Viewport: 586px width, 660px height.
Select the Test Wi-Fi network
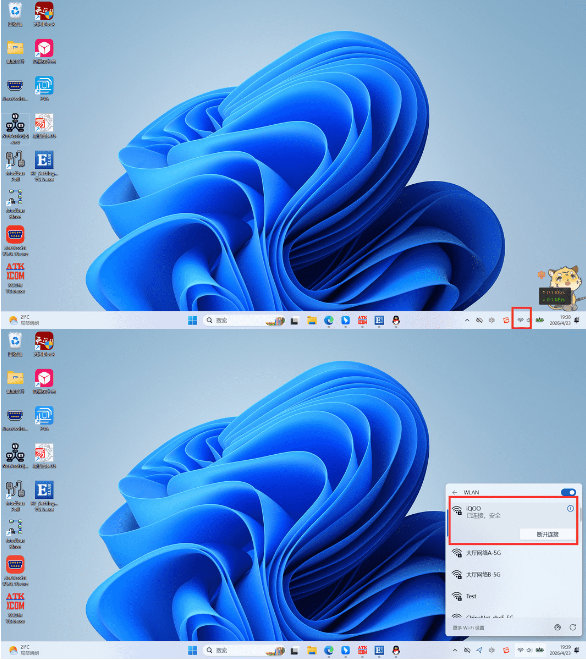[x=513, y=596]
